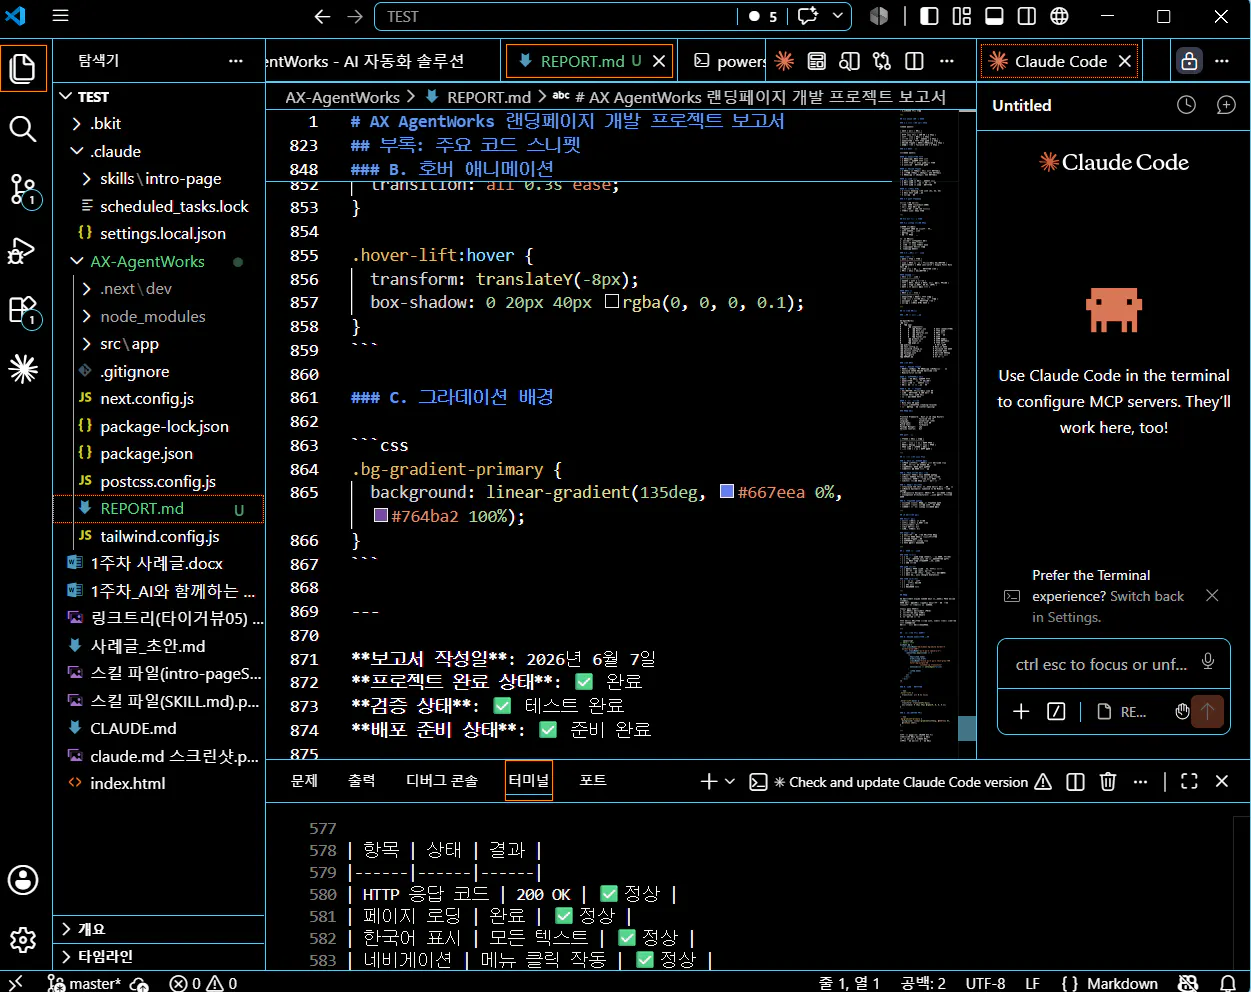This screenshot has height=992, width=1251.
Task: Switch to the 포트 panel tab
Action: tap(593, 780)
